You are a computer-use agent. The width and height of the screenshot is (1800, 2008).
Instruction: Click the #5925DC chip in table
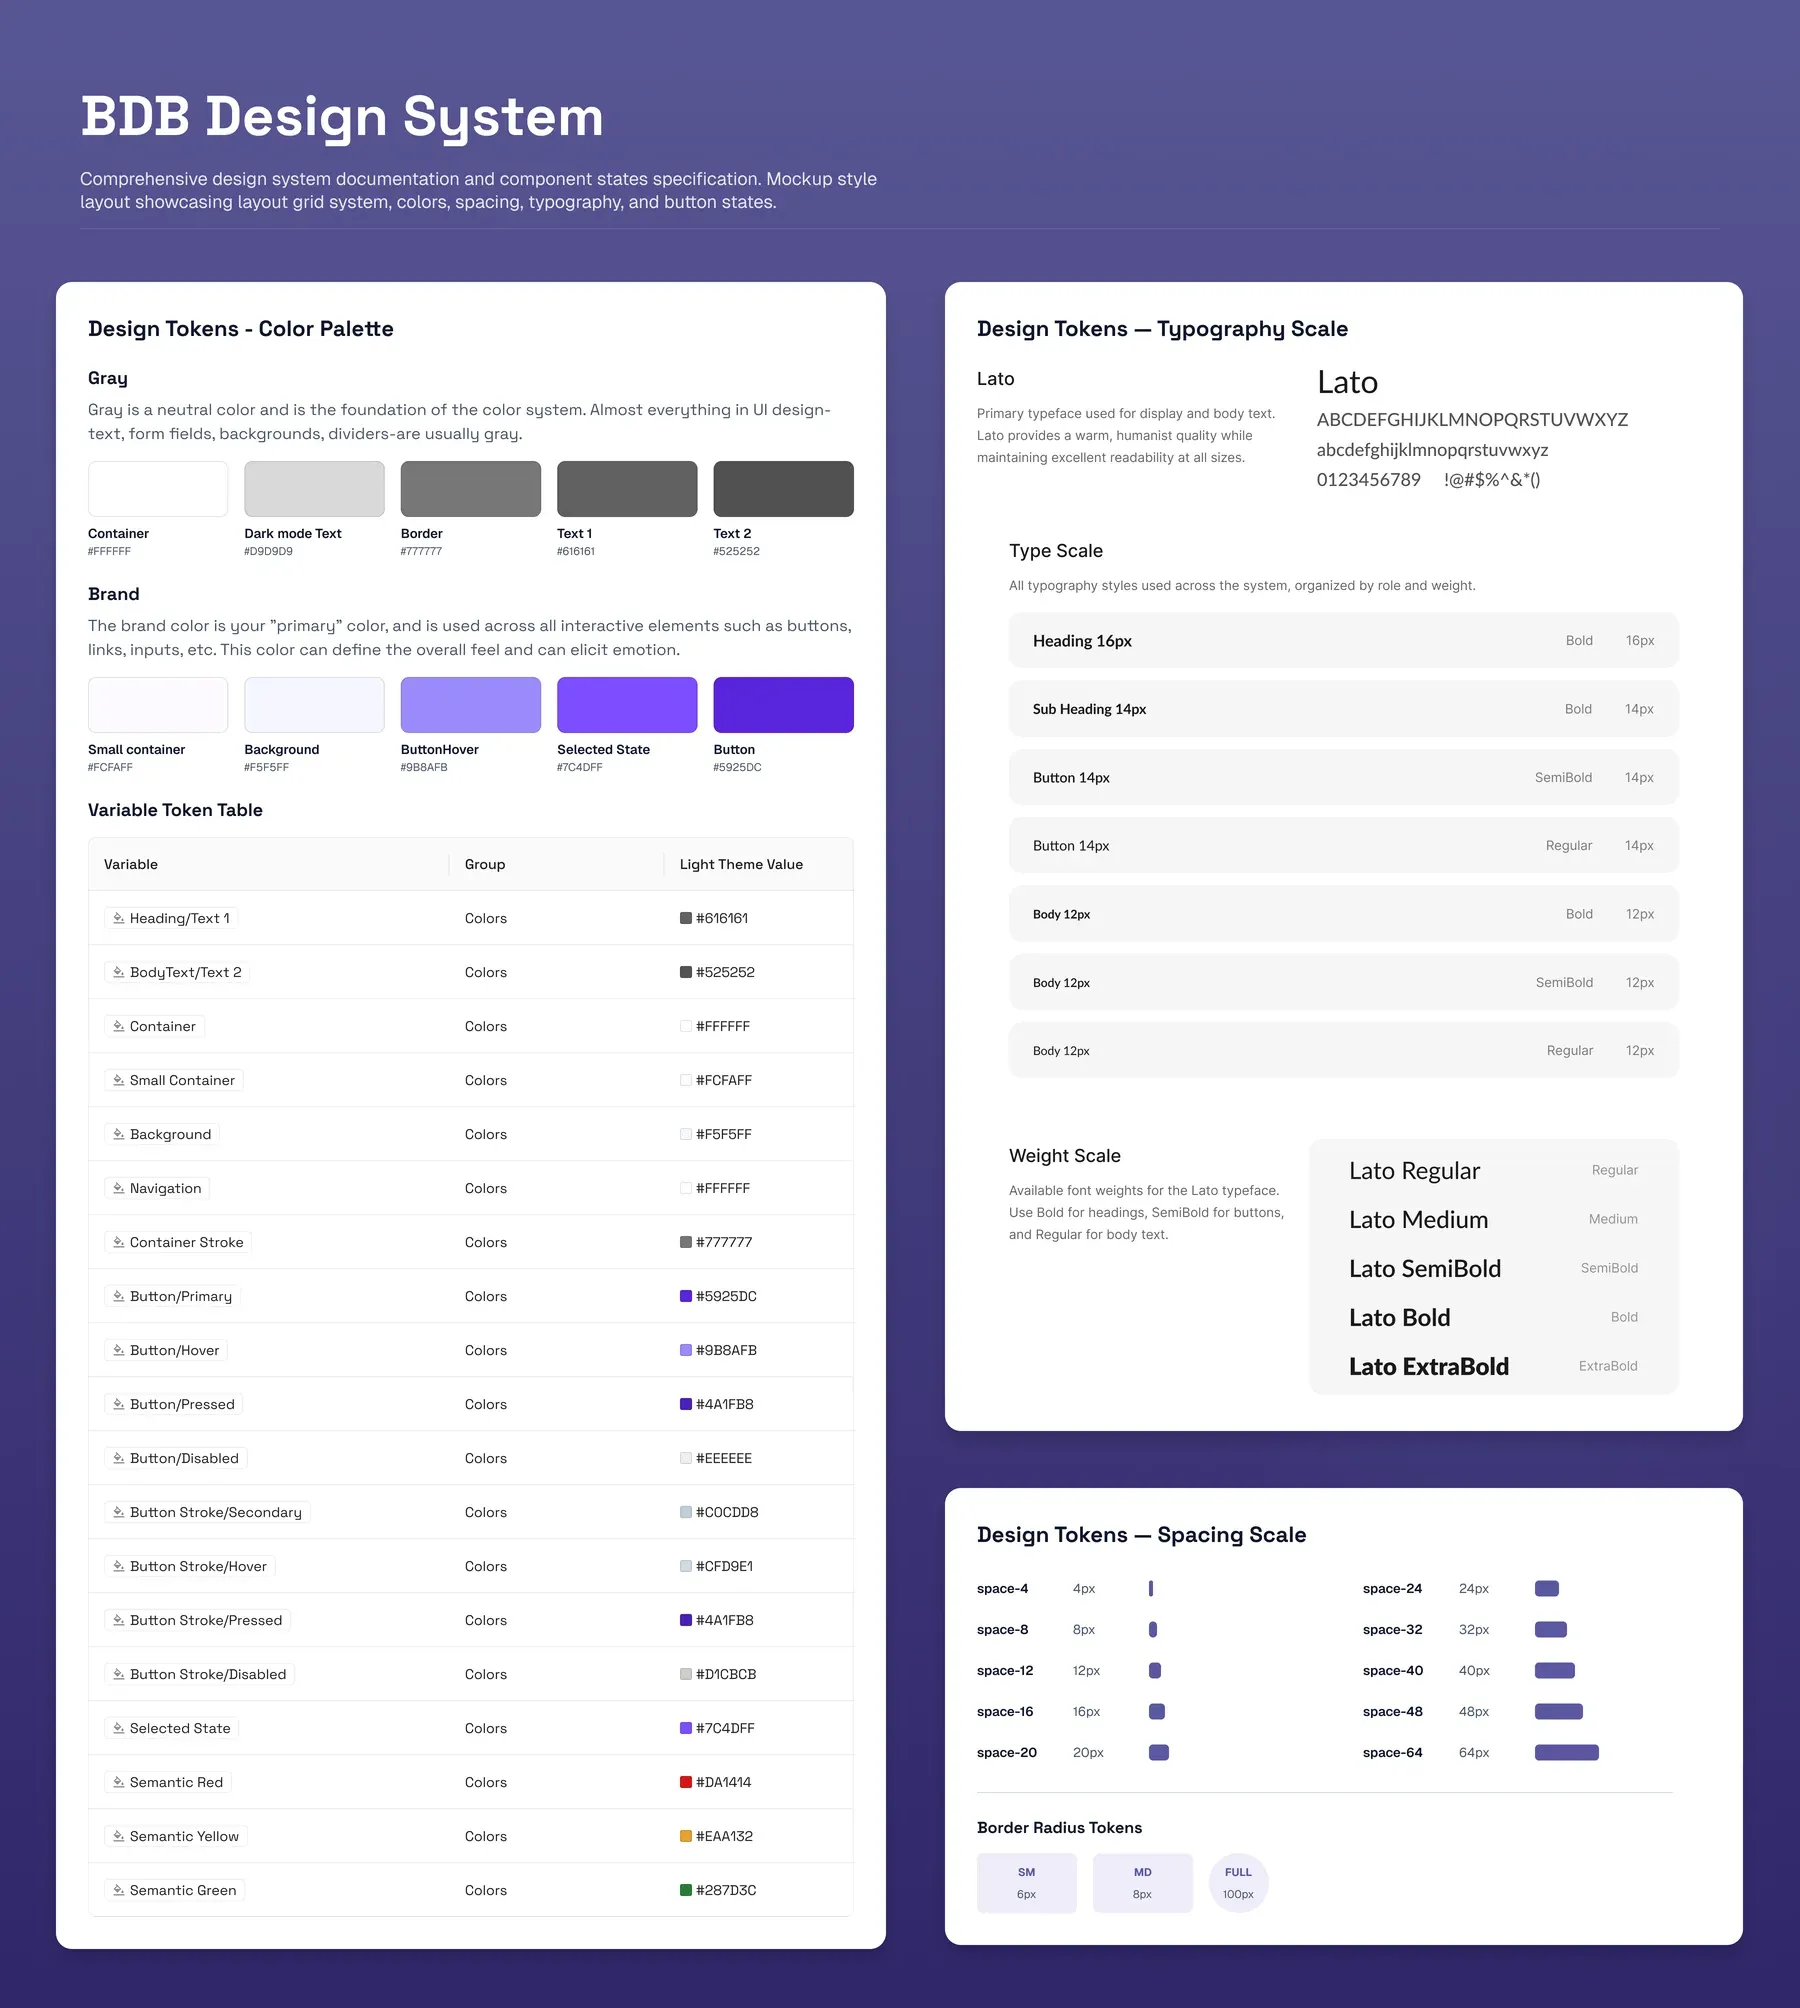point(686,1296)
